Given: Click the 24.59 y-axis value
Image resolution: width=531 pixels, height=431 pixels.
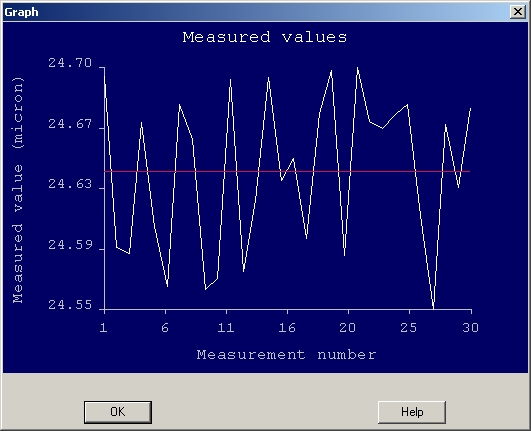Looking at the screenshot, I should [70, 244].
